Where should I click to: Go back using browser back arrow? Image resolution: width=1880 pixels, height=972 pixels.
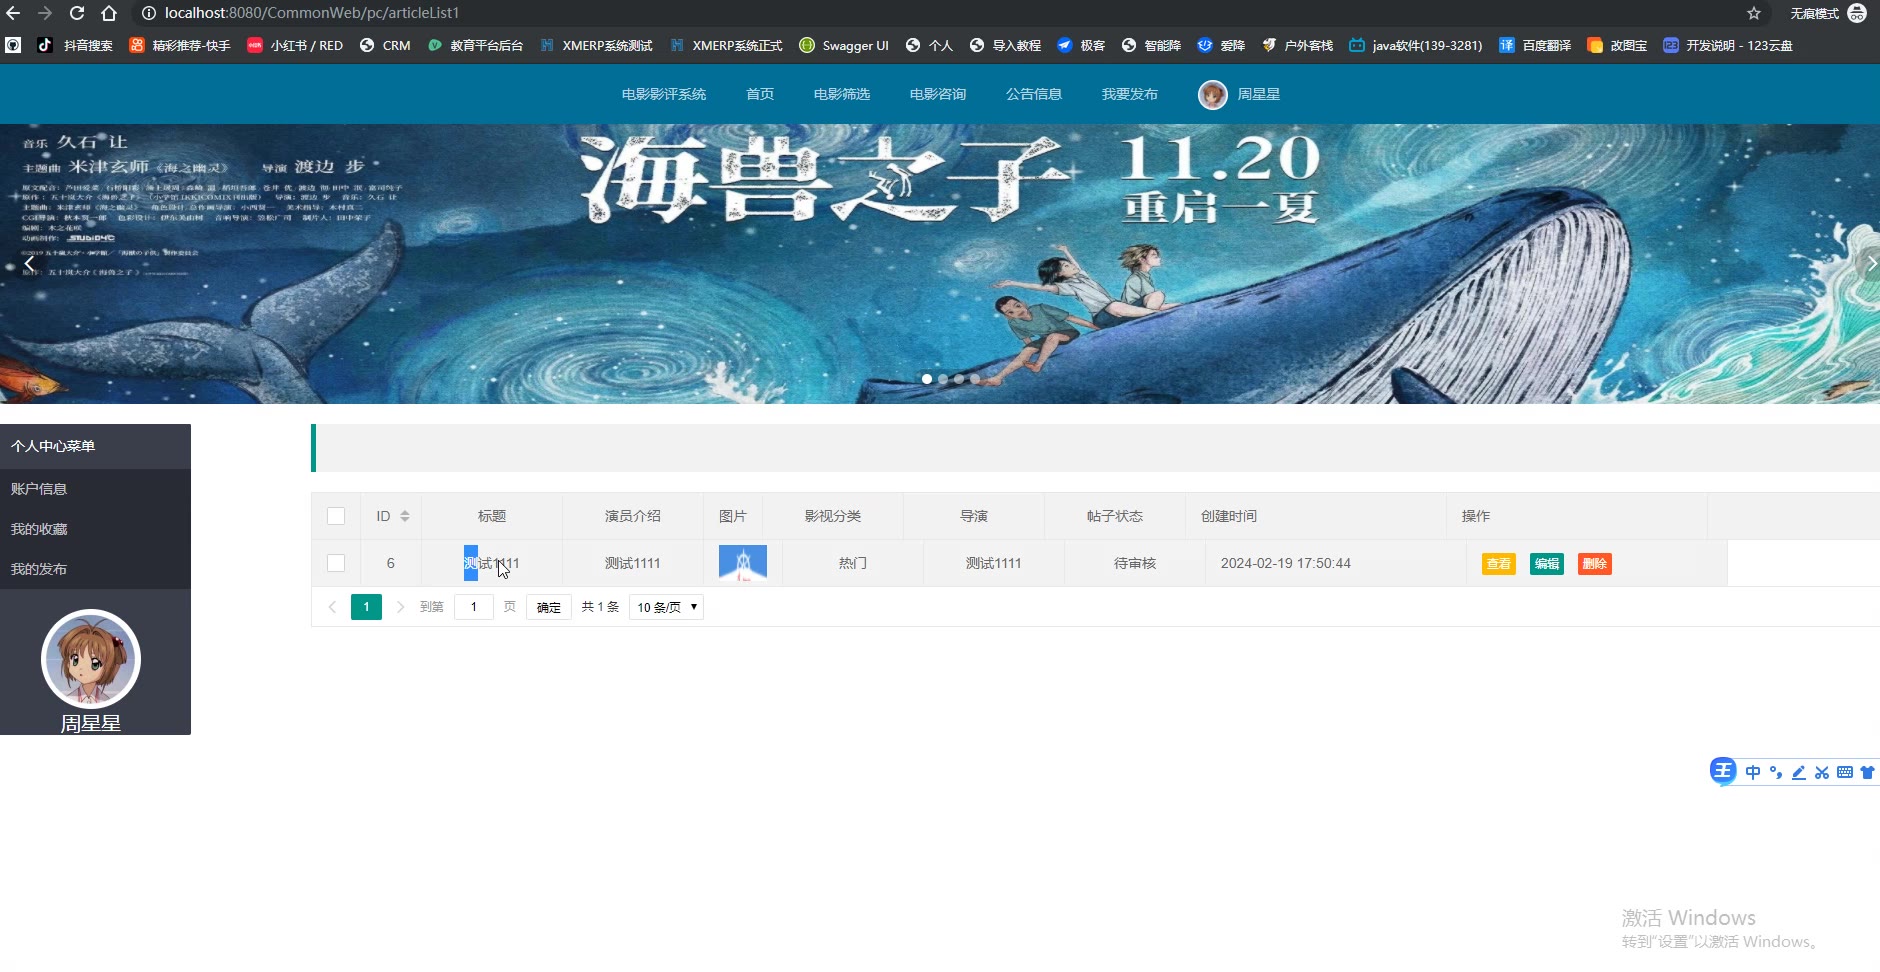(13, 13)
